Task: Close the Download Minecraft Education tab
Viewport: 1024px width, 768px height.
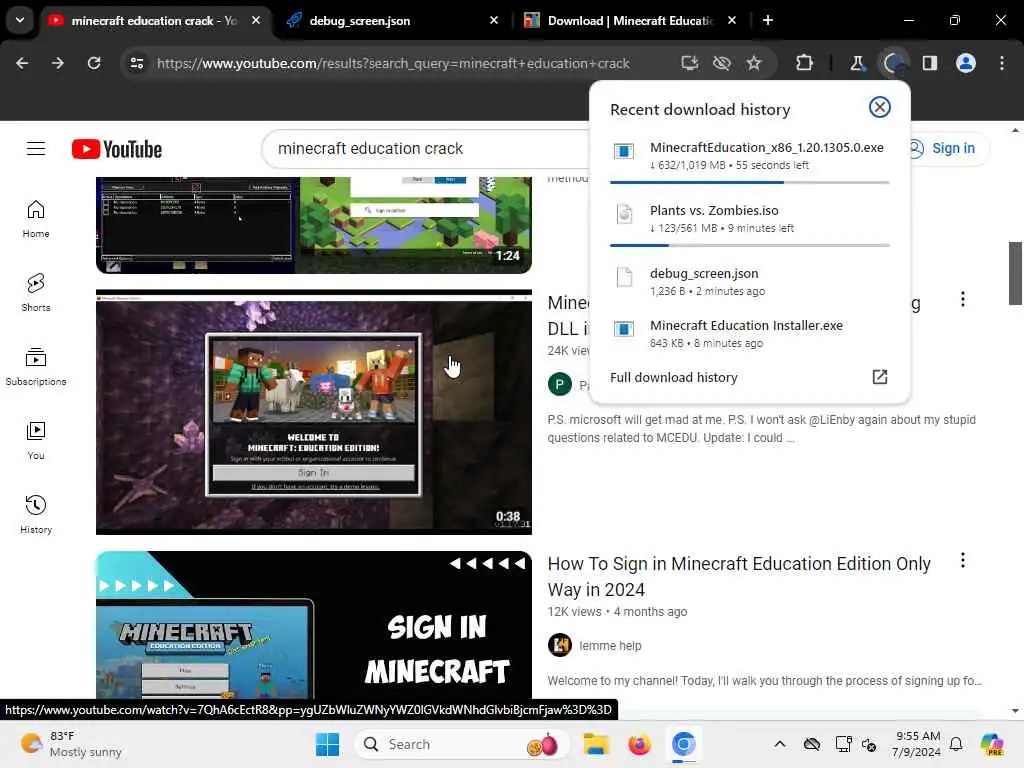Action: (732, 21)
